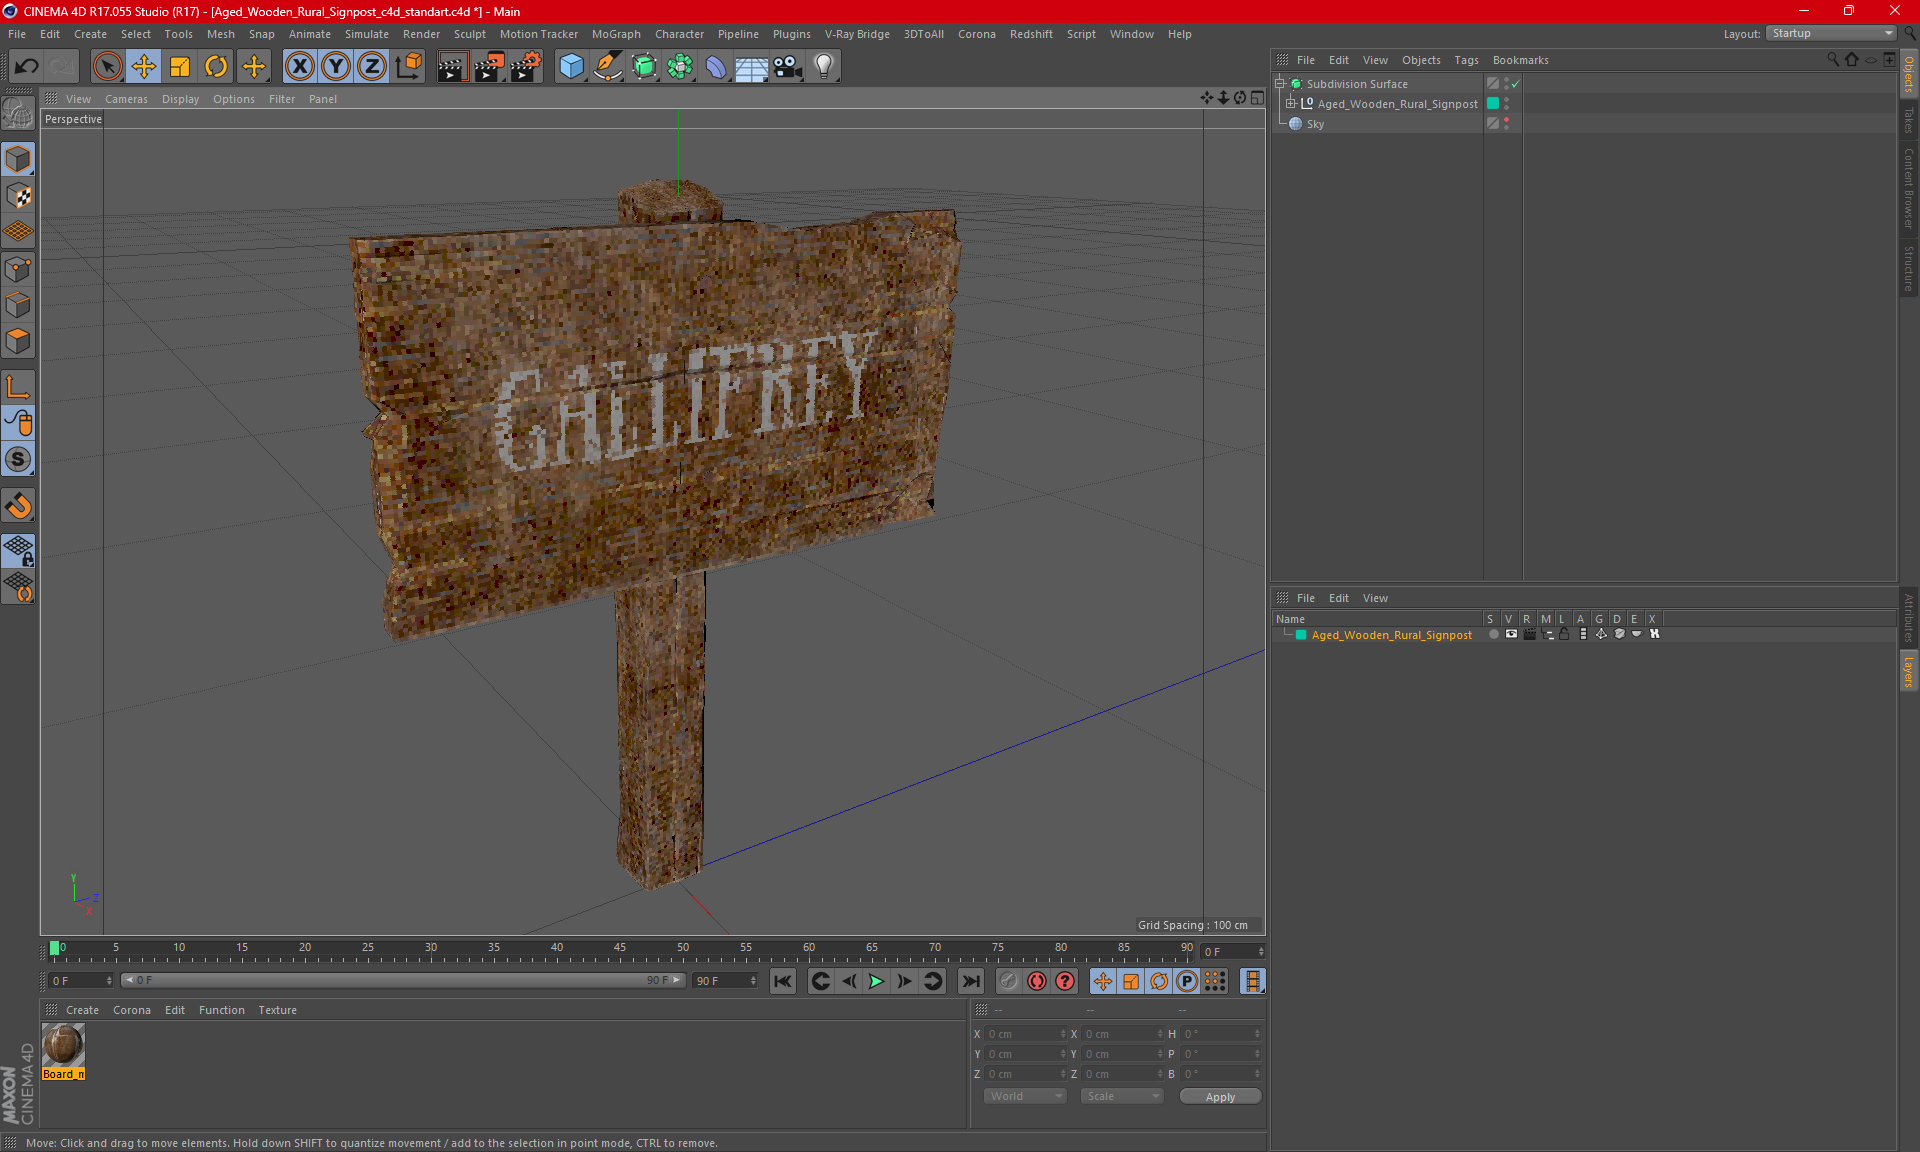
Task: Open the MoGraph menu
Action: [616, 34]
